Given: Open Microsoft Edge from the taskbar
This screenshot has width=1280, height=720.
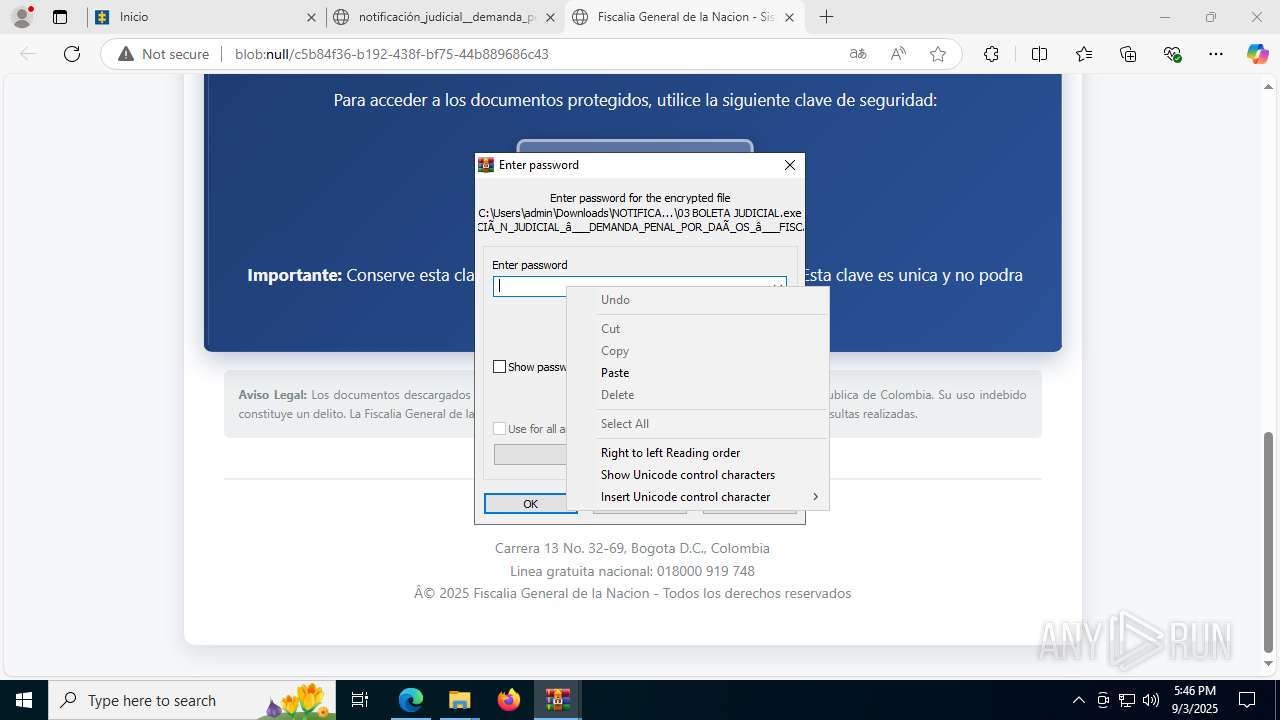Looking at the screenshot, I should click(411, 700).
